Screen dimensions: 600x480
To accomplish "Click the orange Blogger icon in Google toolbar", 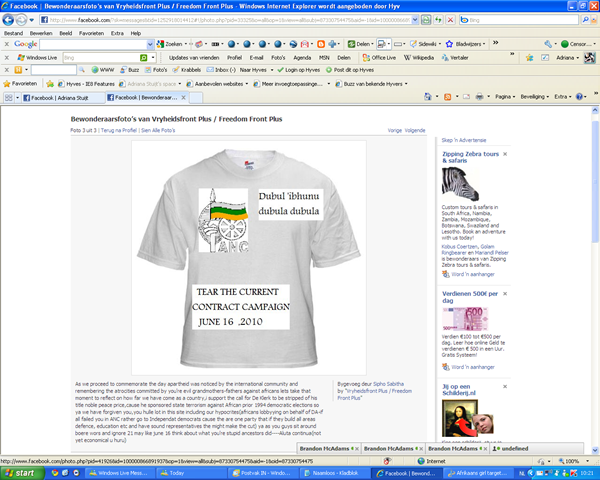I will 321,44.
